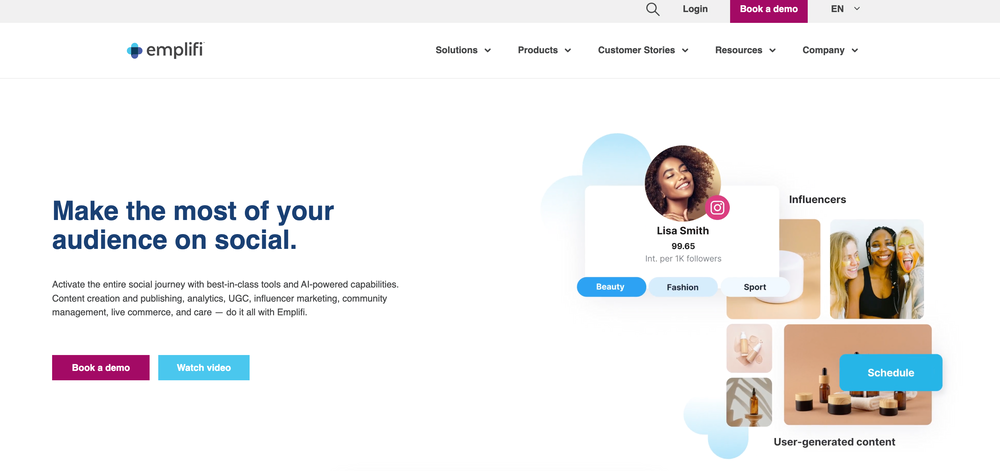Image resolution: width=1000 pixels, height=471 pixels.
Task: Select the Beauty tag pill
Action: click(611, 287)
